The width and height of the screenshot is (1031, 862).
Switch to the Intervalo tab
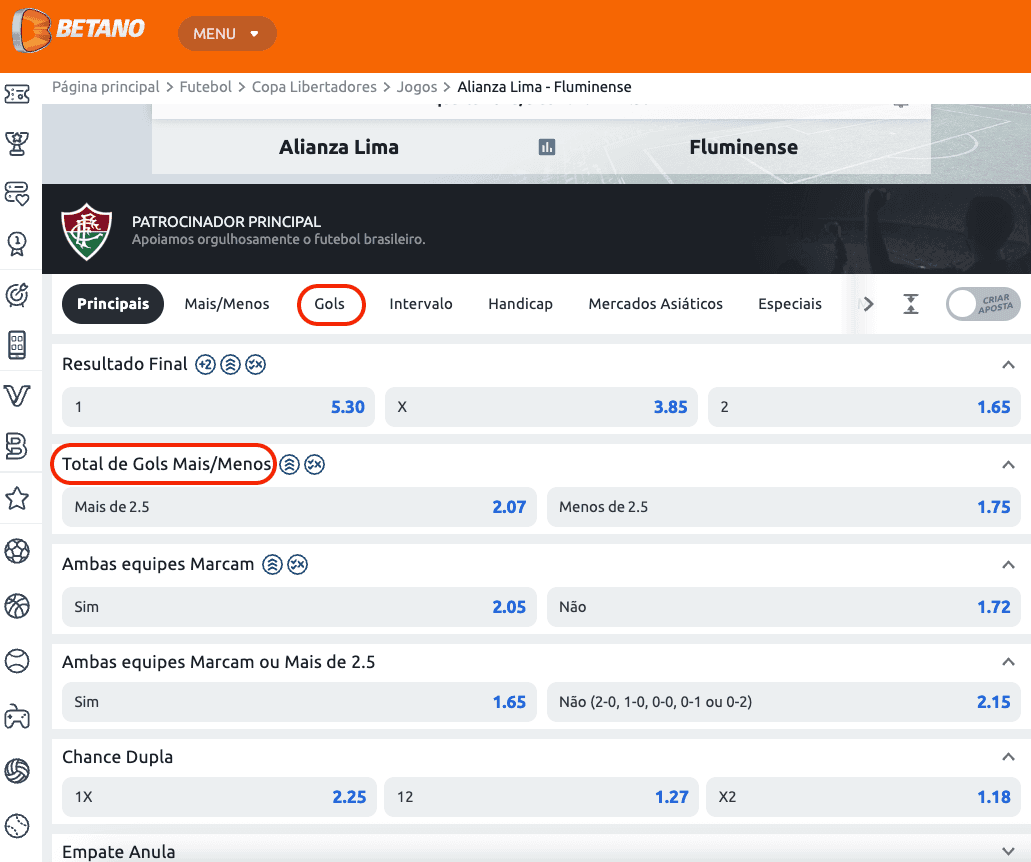click(x=421, y=304)
